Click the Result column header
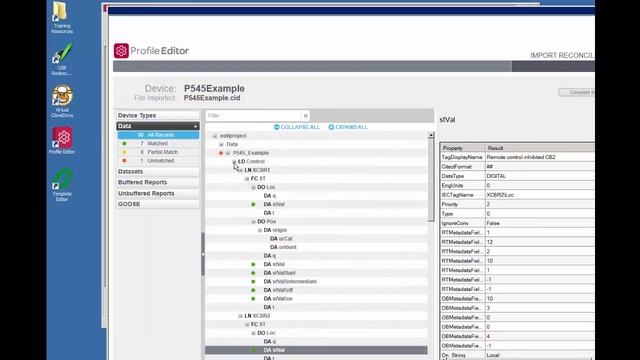The width and height of the screenshot is (640, 360). pyautogui.click(x=540, y=148)
